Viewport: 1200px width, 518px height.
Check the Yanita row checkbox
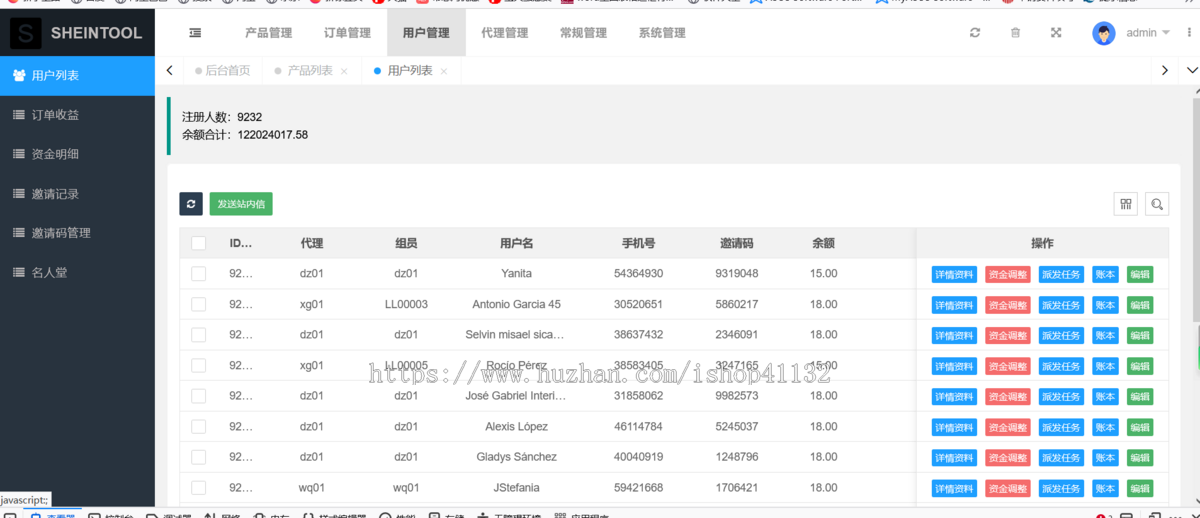tap(198, 273)
